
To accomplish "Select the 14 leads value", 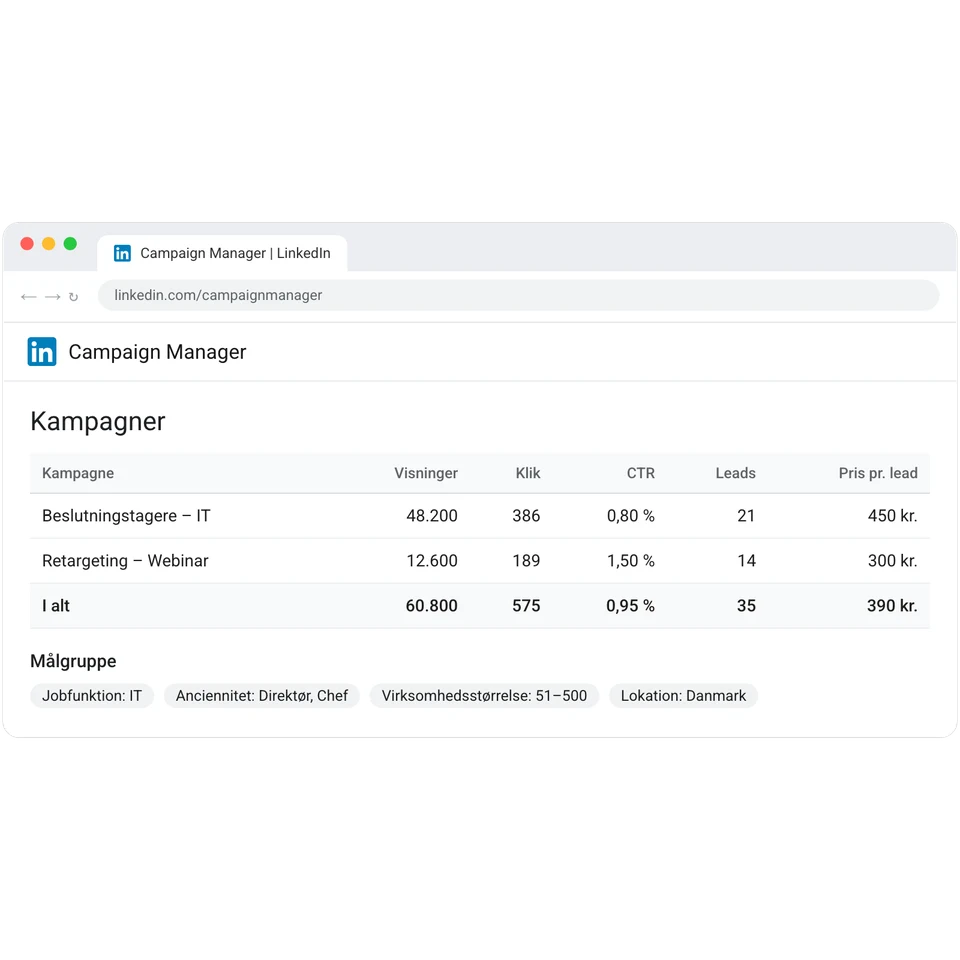I will 746,561.
